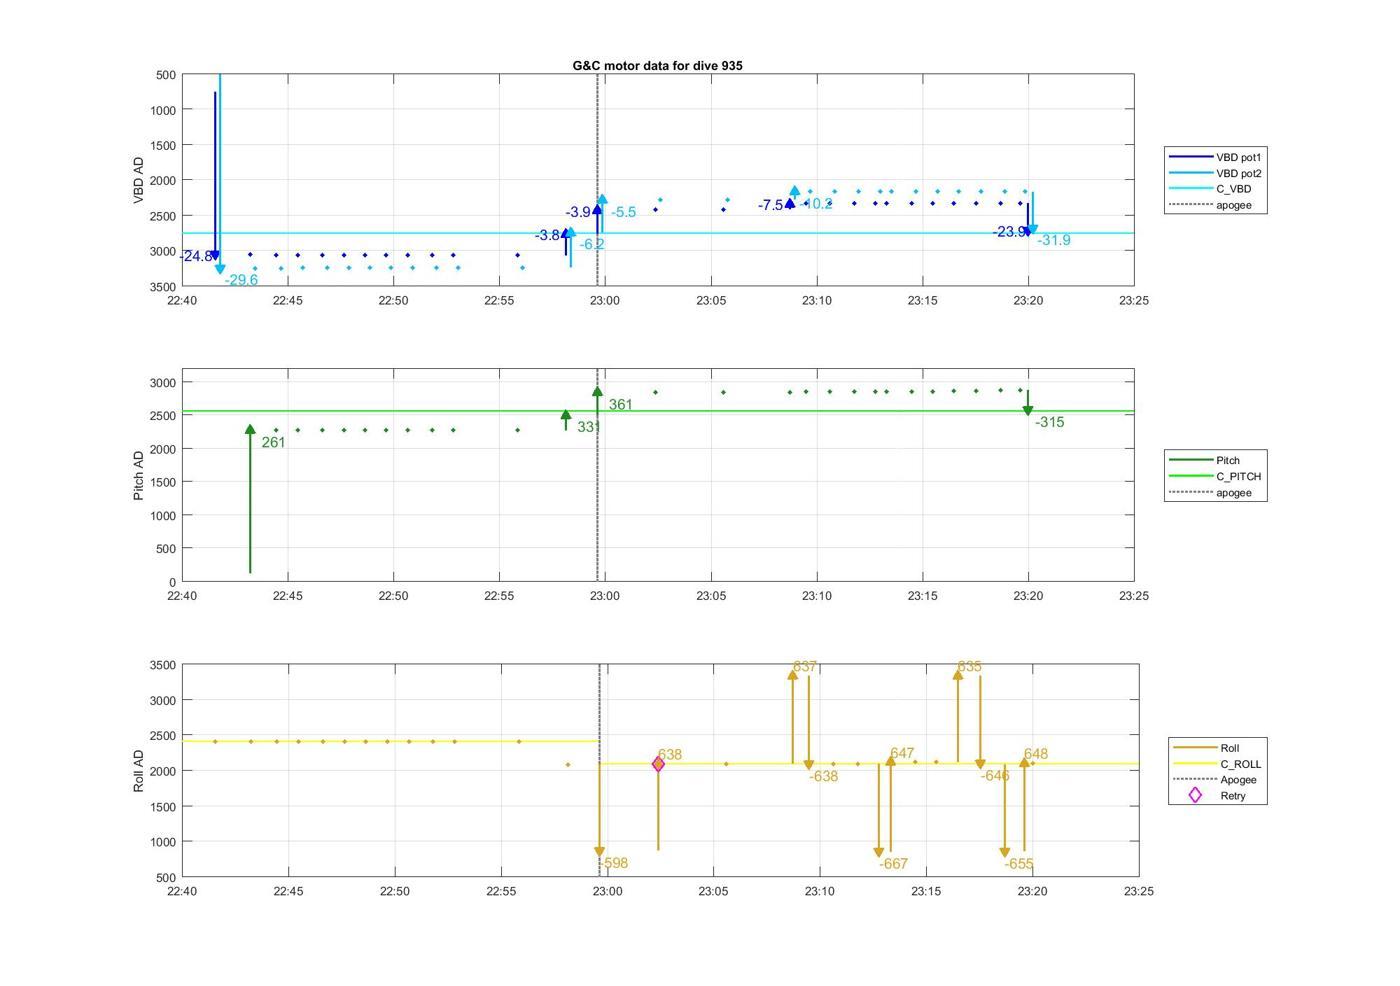Click the green pitch arrowhead labeled 261

pyautogui.click(x=250, y=429)
